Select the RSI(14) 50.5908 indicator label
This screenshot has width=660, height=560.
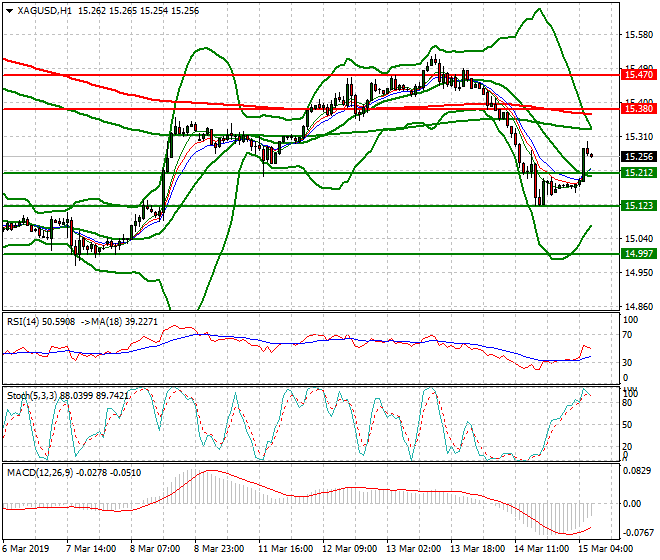point(41,322)
